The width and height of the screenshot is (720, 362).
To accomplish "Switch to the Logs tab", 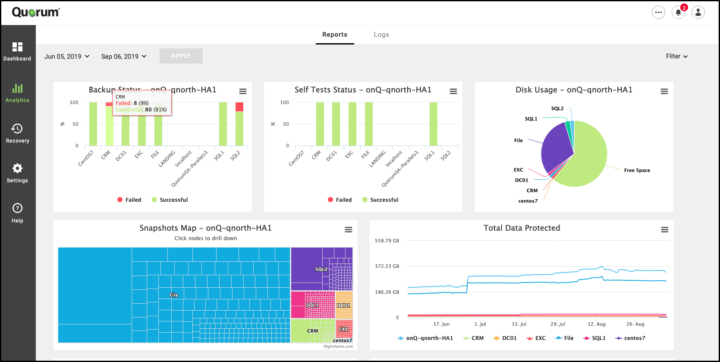I will 381,34.
